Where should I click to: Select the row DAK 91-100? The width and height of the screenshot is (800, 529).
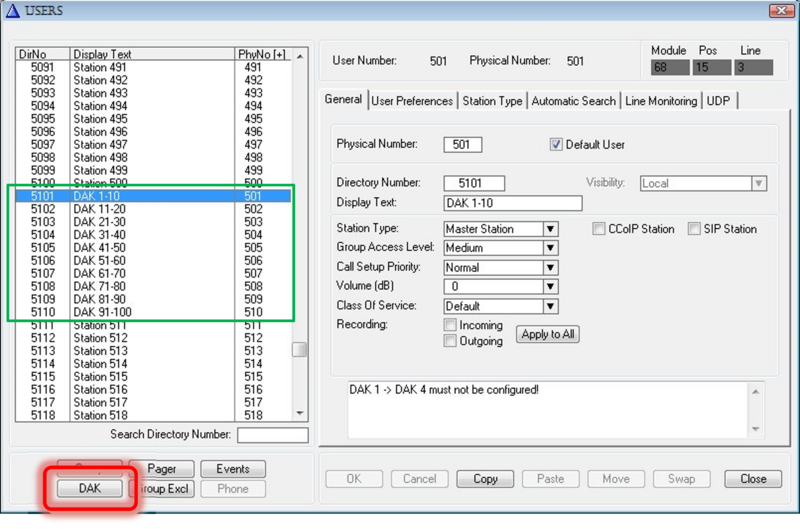click(153, 312)
